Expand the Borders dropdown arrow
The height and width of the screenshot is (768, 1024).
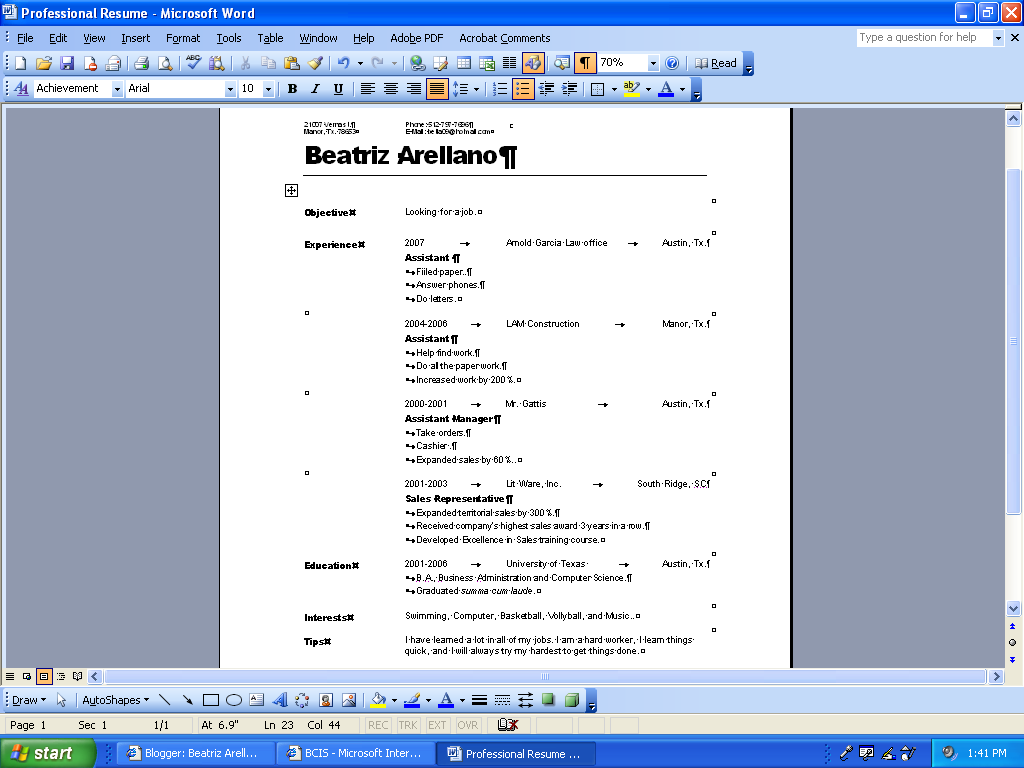click(615, 89)
